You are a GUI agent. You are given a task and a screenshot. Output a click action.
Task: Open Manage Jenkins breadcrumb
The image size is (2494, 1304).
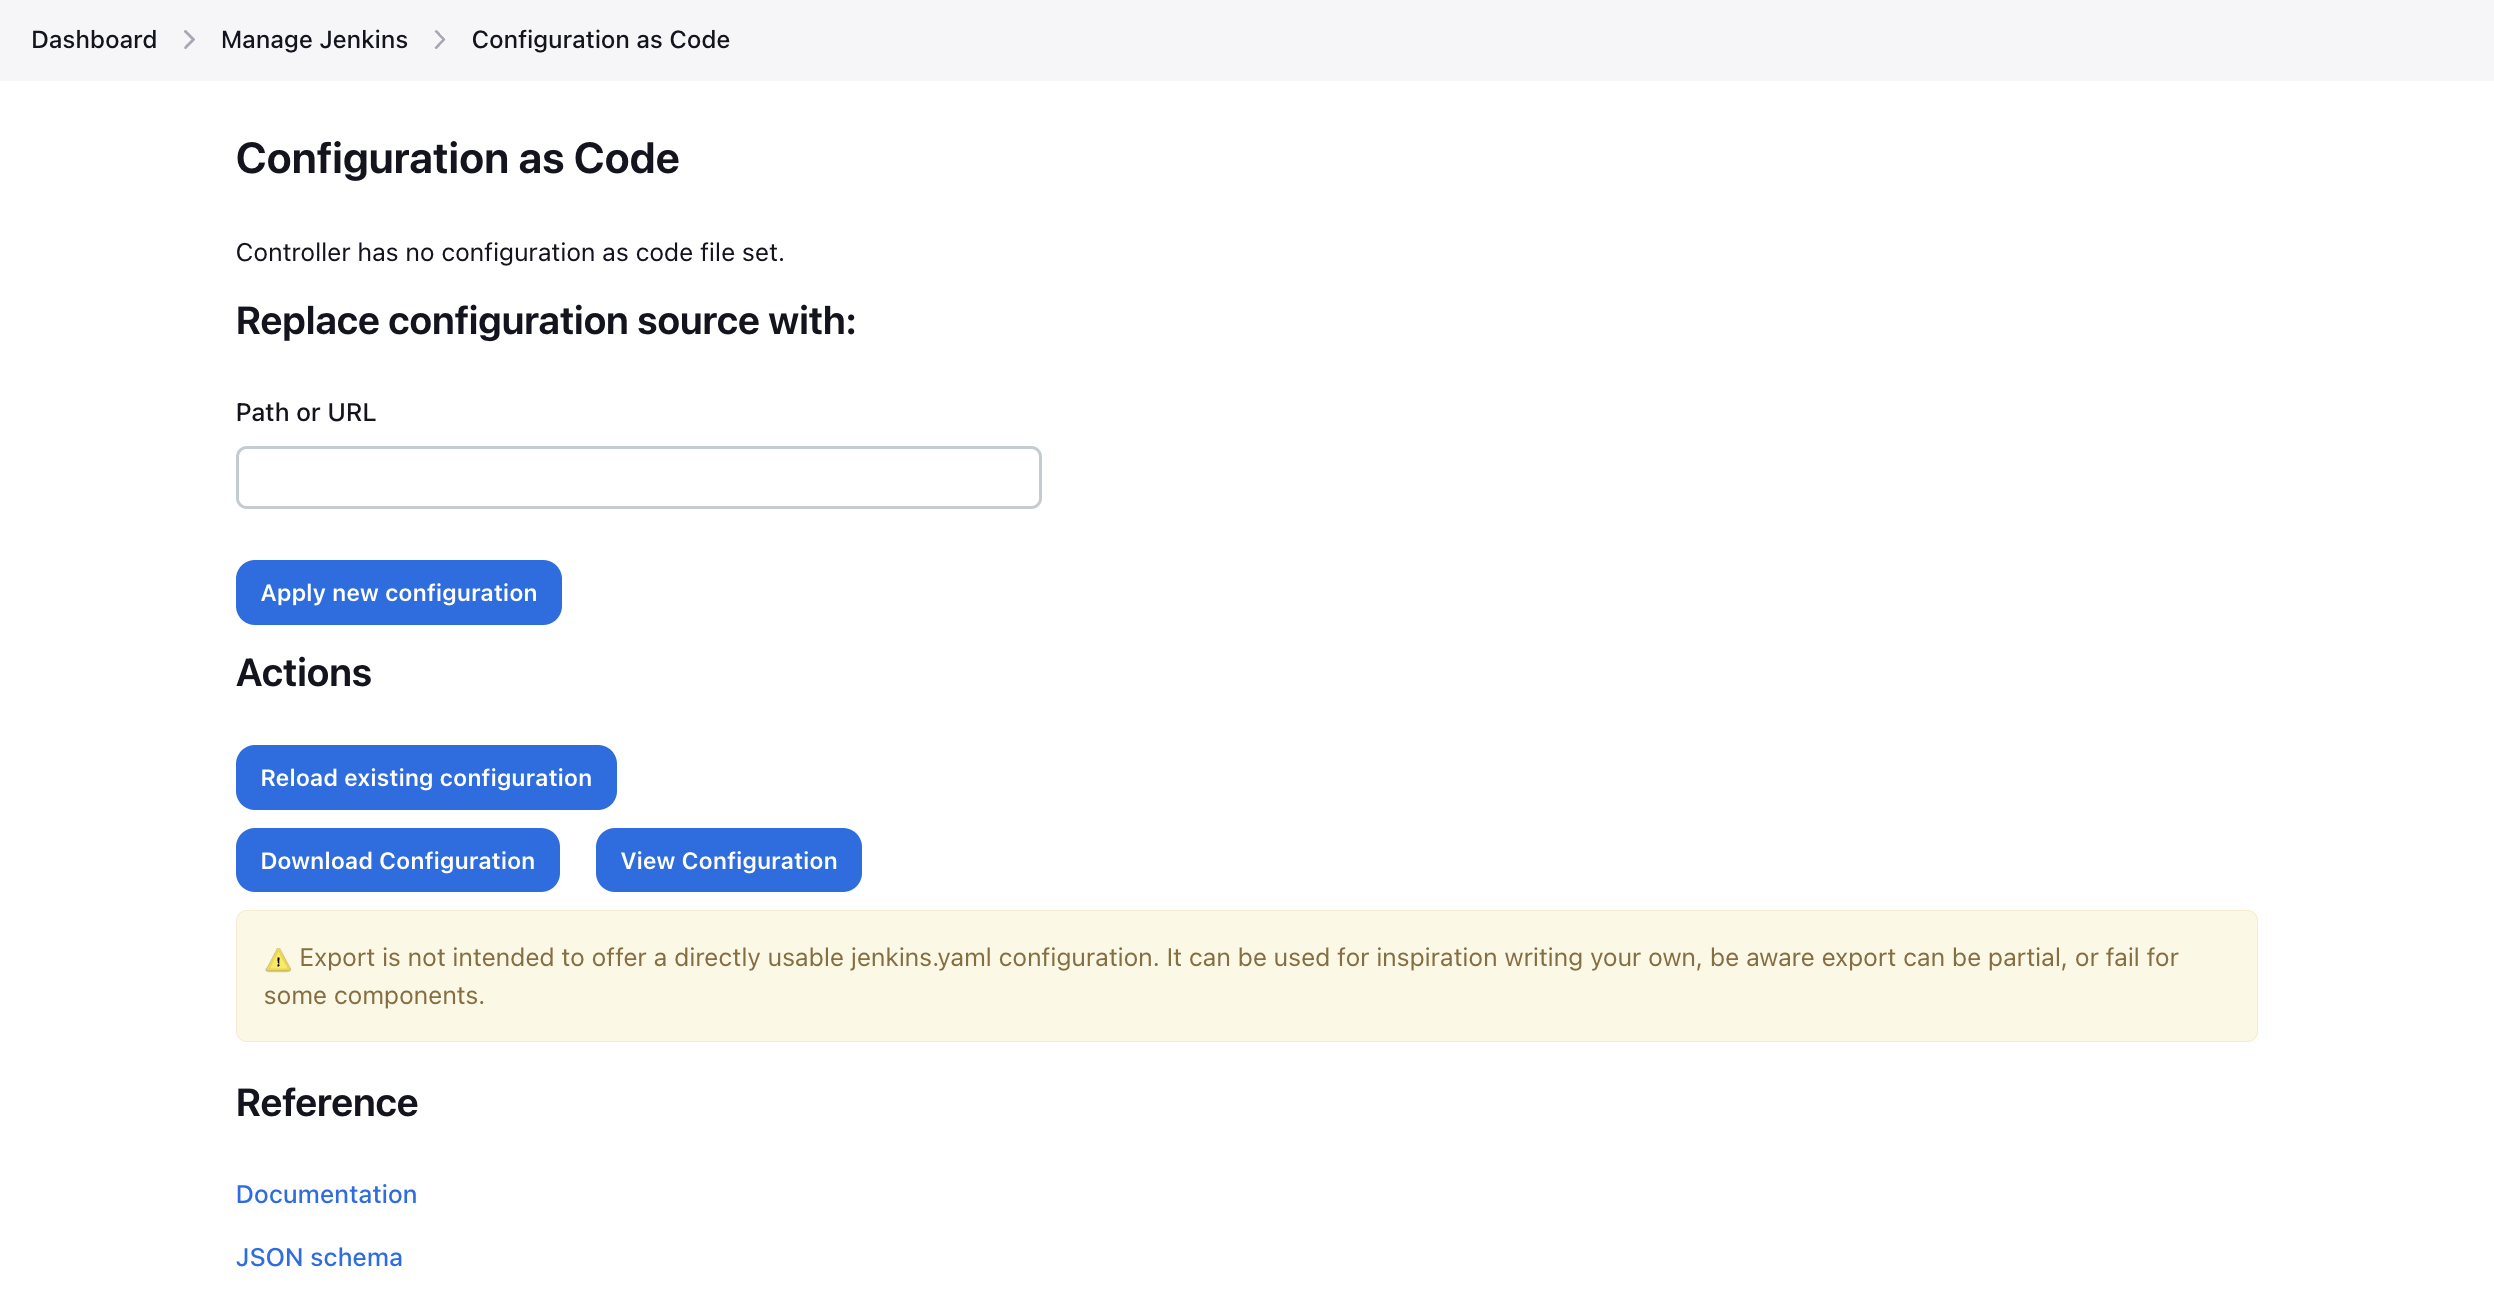click(x=314, y=40)
